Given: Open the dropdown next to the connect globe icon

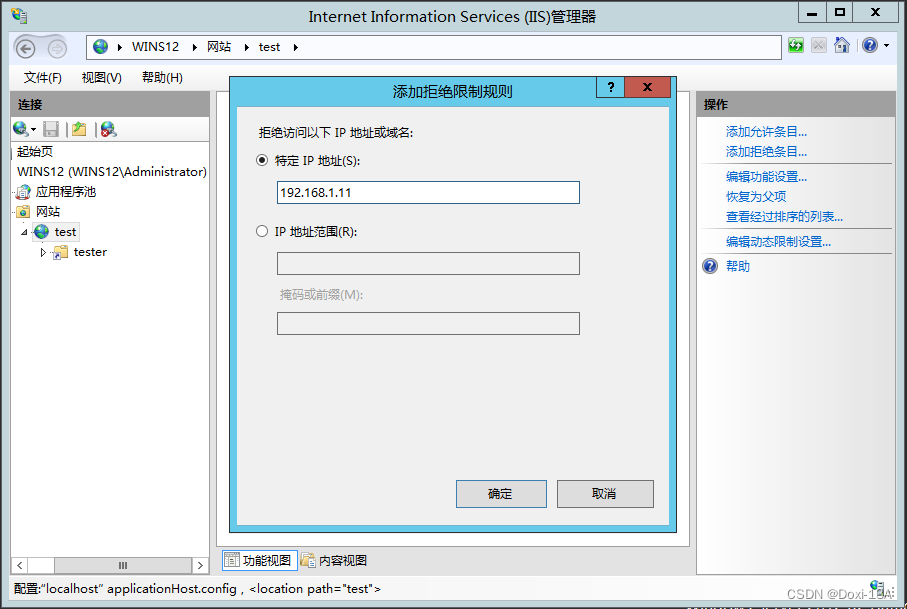Looking at the screenshot, I should [x=32, y=129].
